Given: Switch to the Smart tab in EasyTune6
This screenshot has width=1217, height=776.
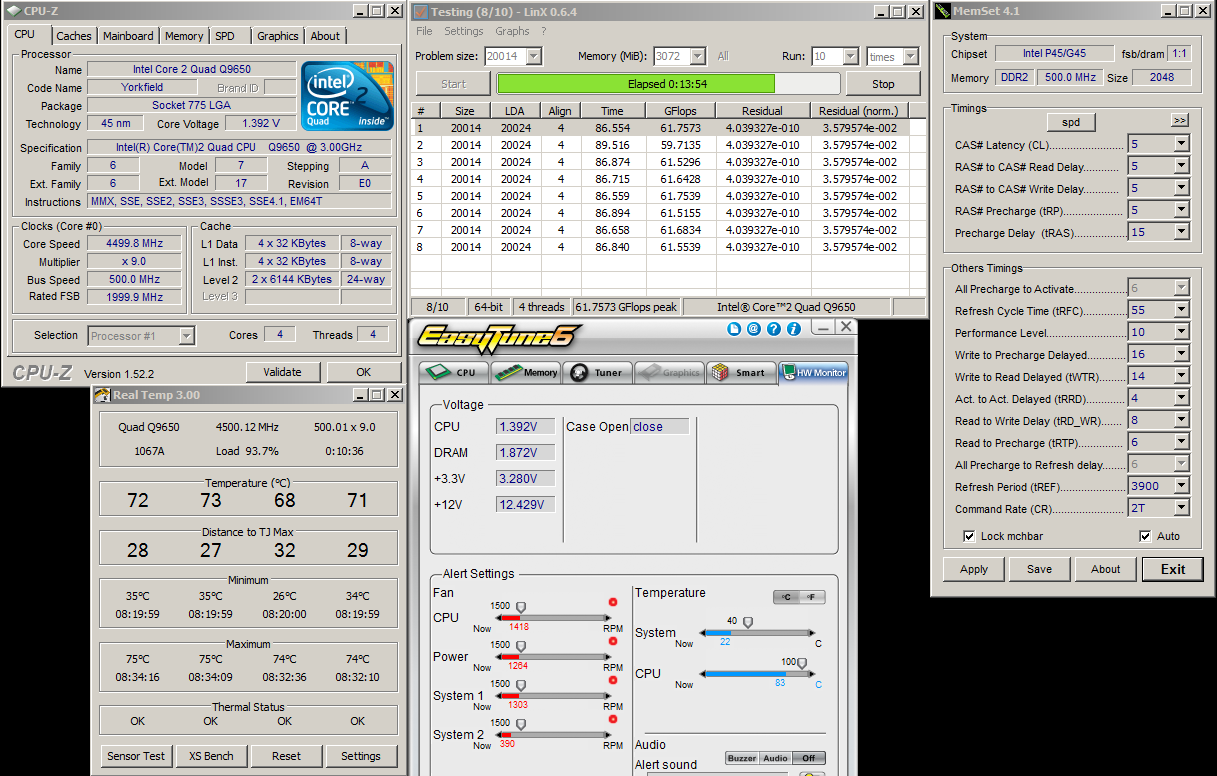Looking at the screenshot, I should pyautogui.click(x=739, y=372).
